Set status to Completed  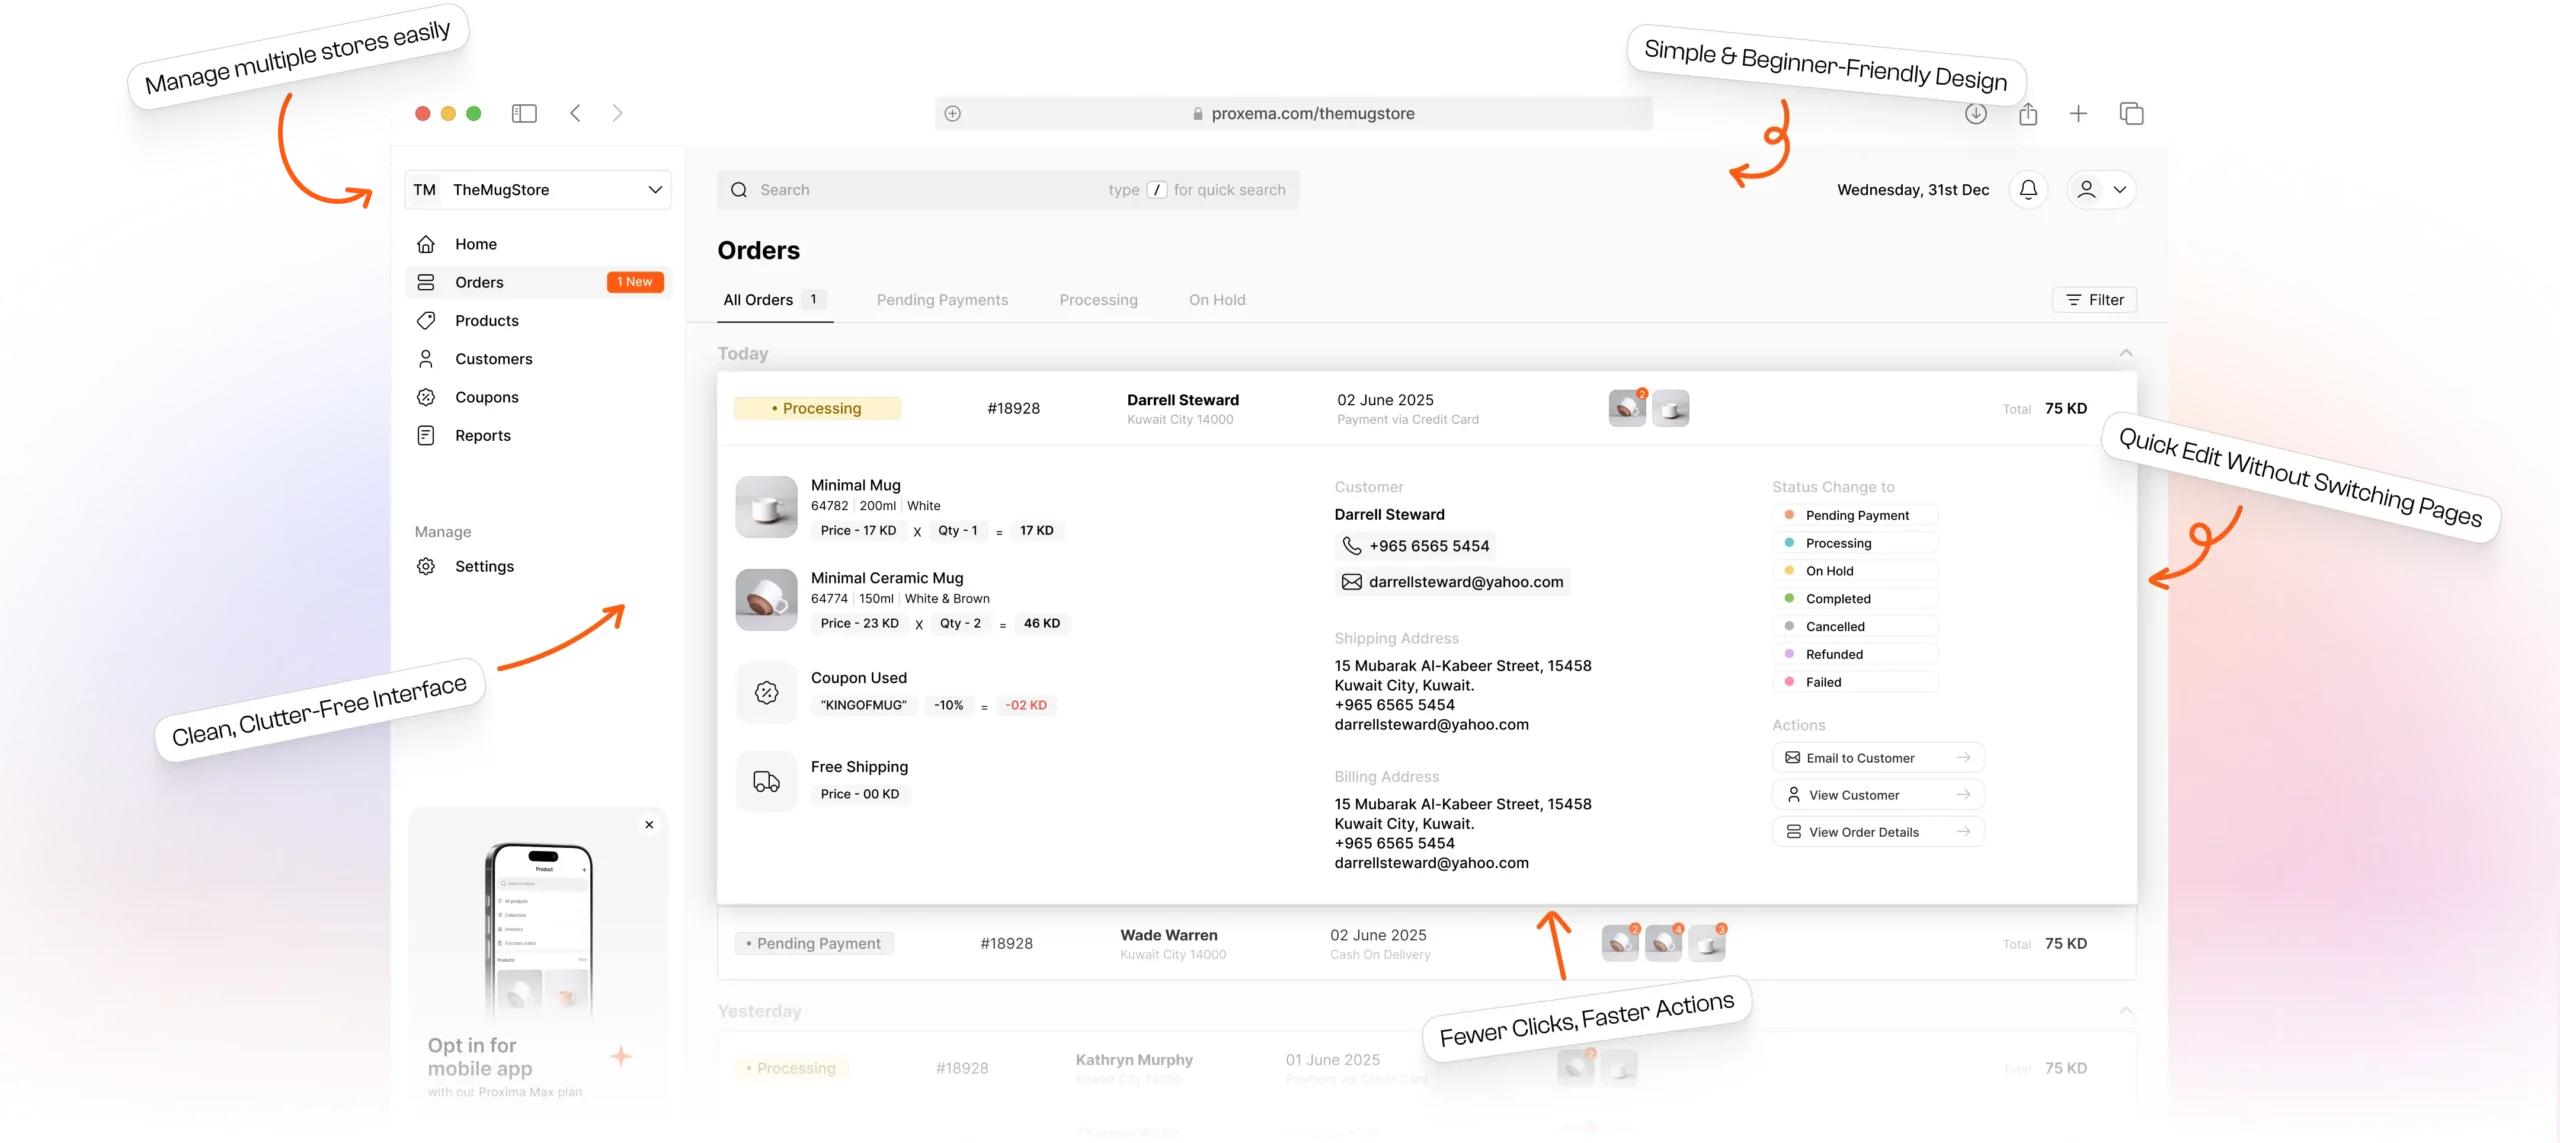coord(1856,599)
